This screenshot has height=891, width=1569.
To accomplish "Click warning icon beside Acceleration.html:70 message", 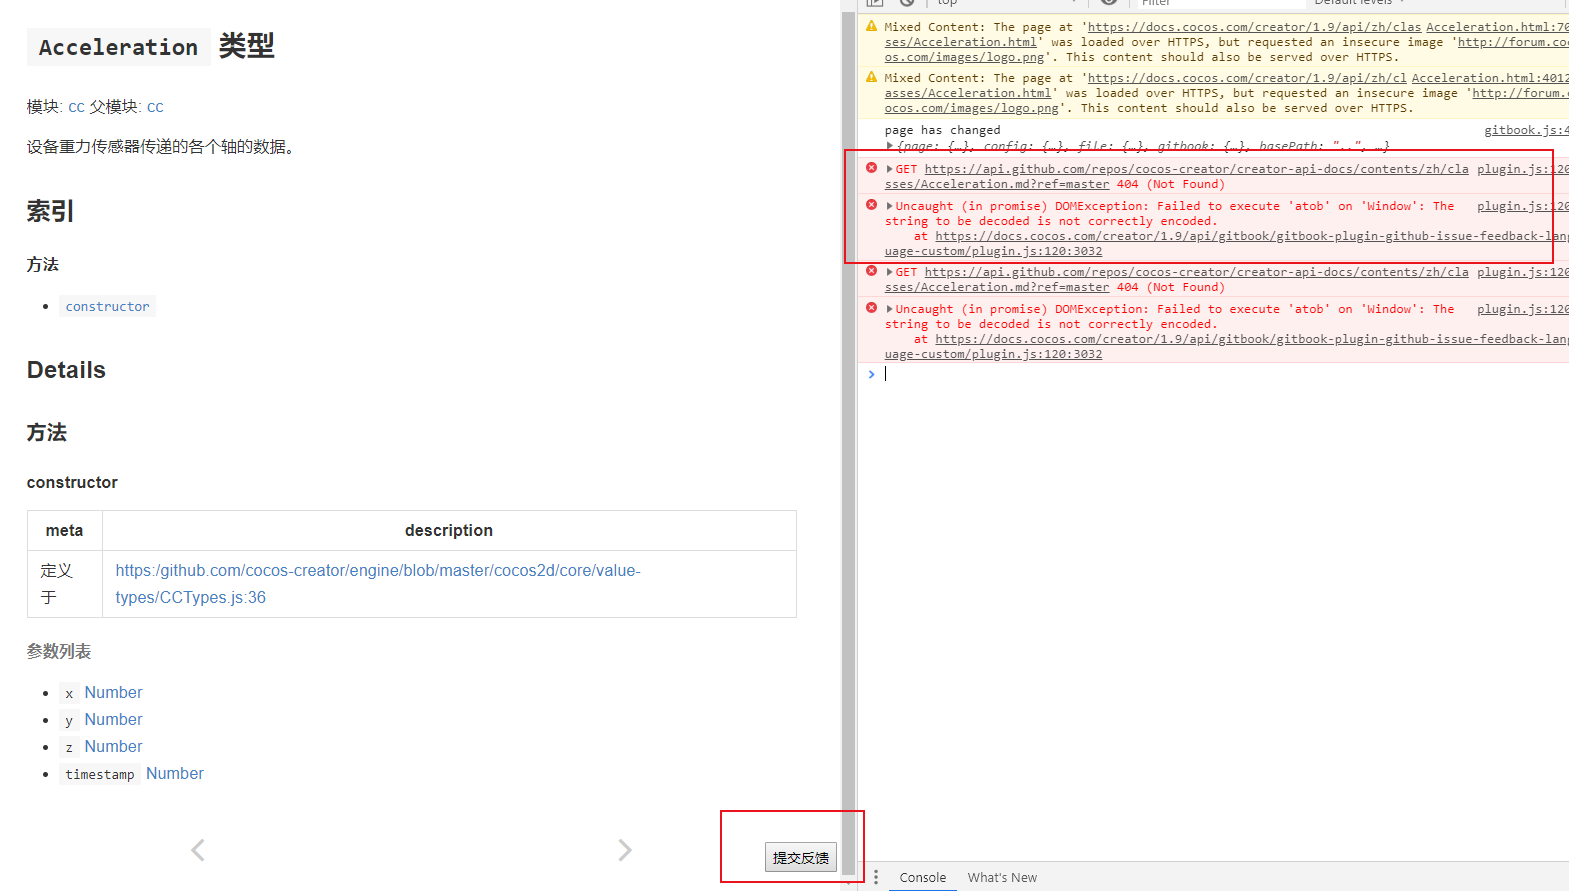I will coord(871,27).
